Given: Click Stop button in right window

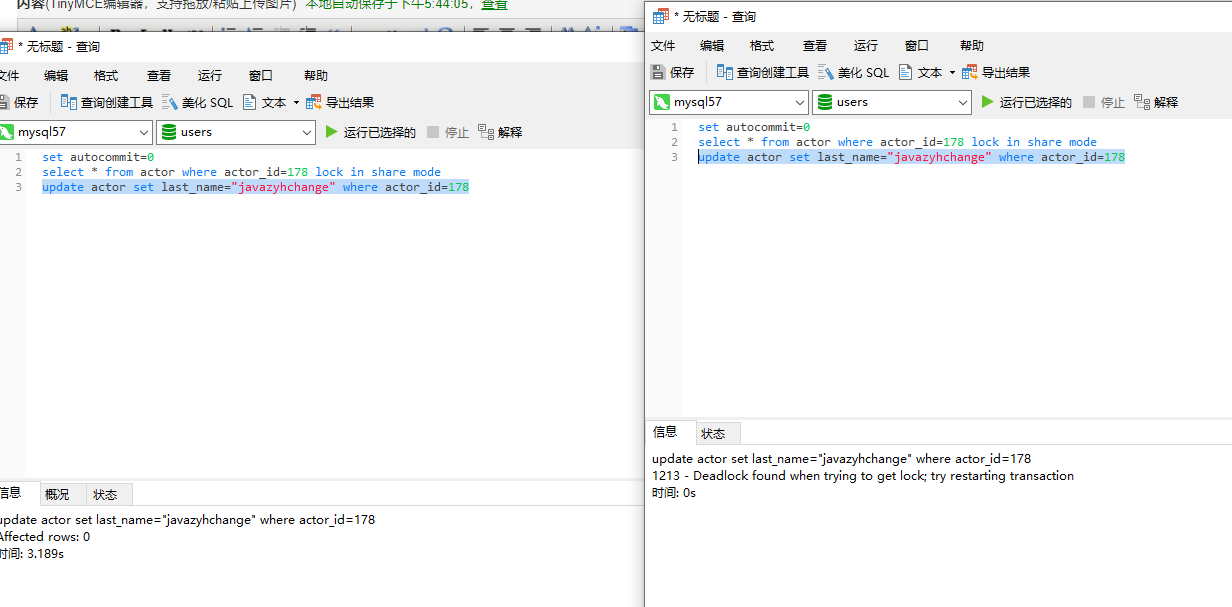Looking at the screenshot, I should (x=1104, y=102).
